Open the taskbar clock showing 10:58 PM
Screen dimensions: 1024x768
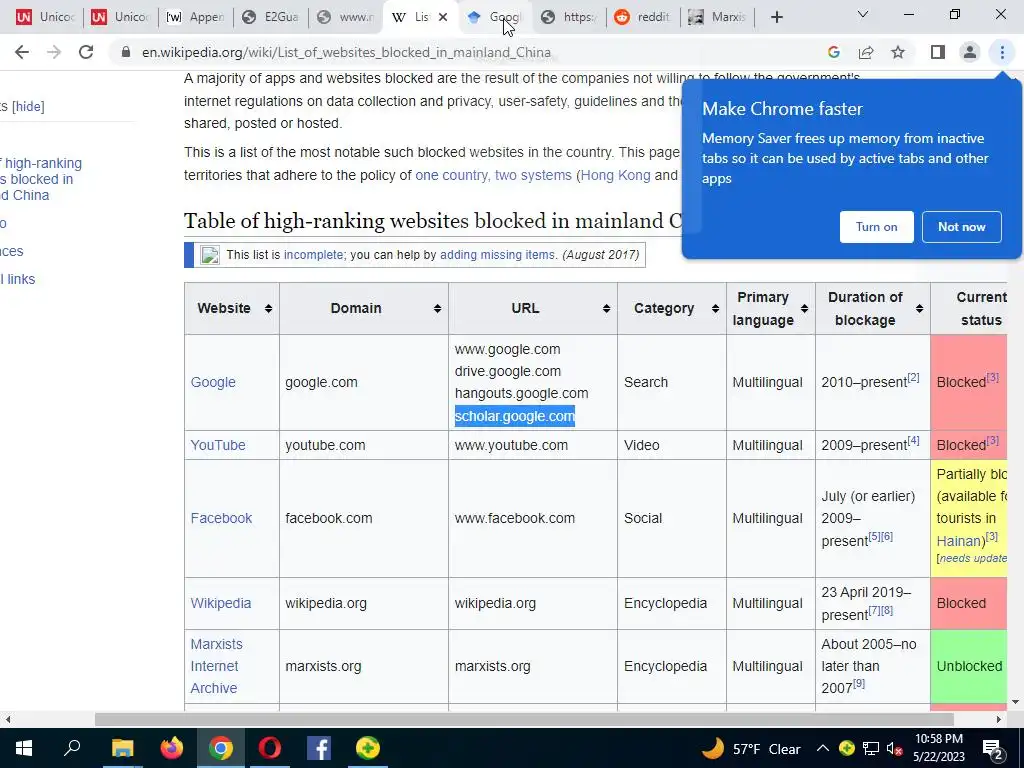click(x=939, y=748)
